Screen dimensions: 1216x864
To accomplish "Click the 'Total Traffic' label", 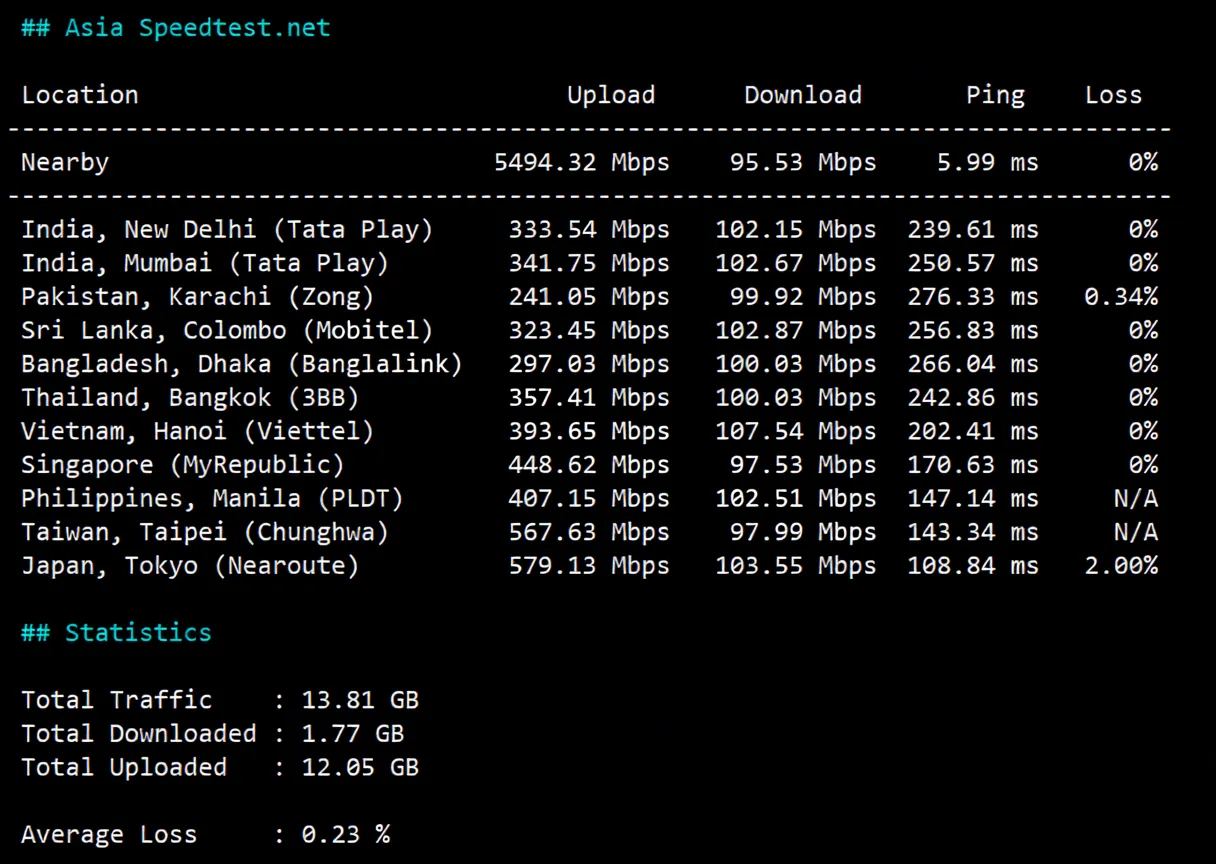I will pyautogui.click(x=117, y=699).
